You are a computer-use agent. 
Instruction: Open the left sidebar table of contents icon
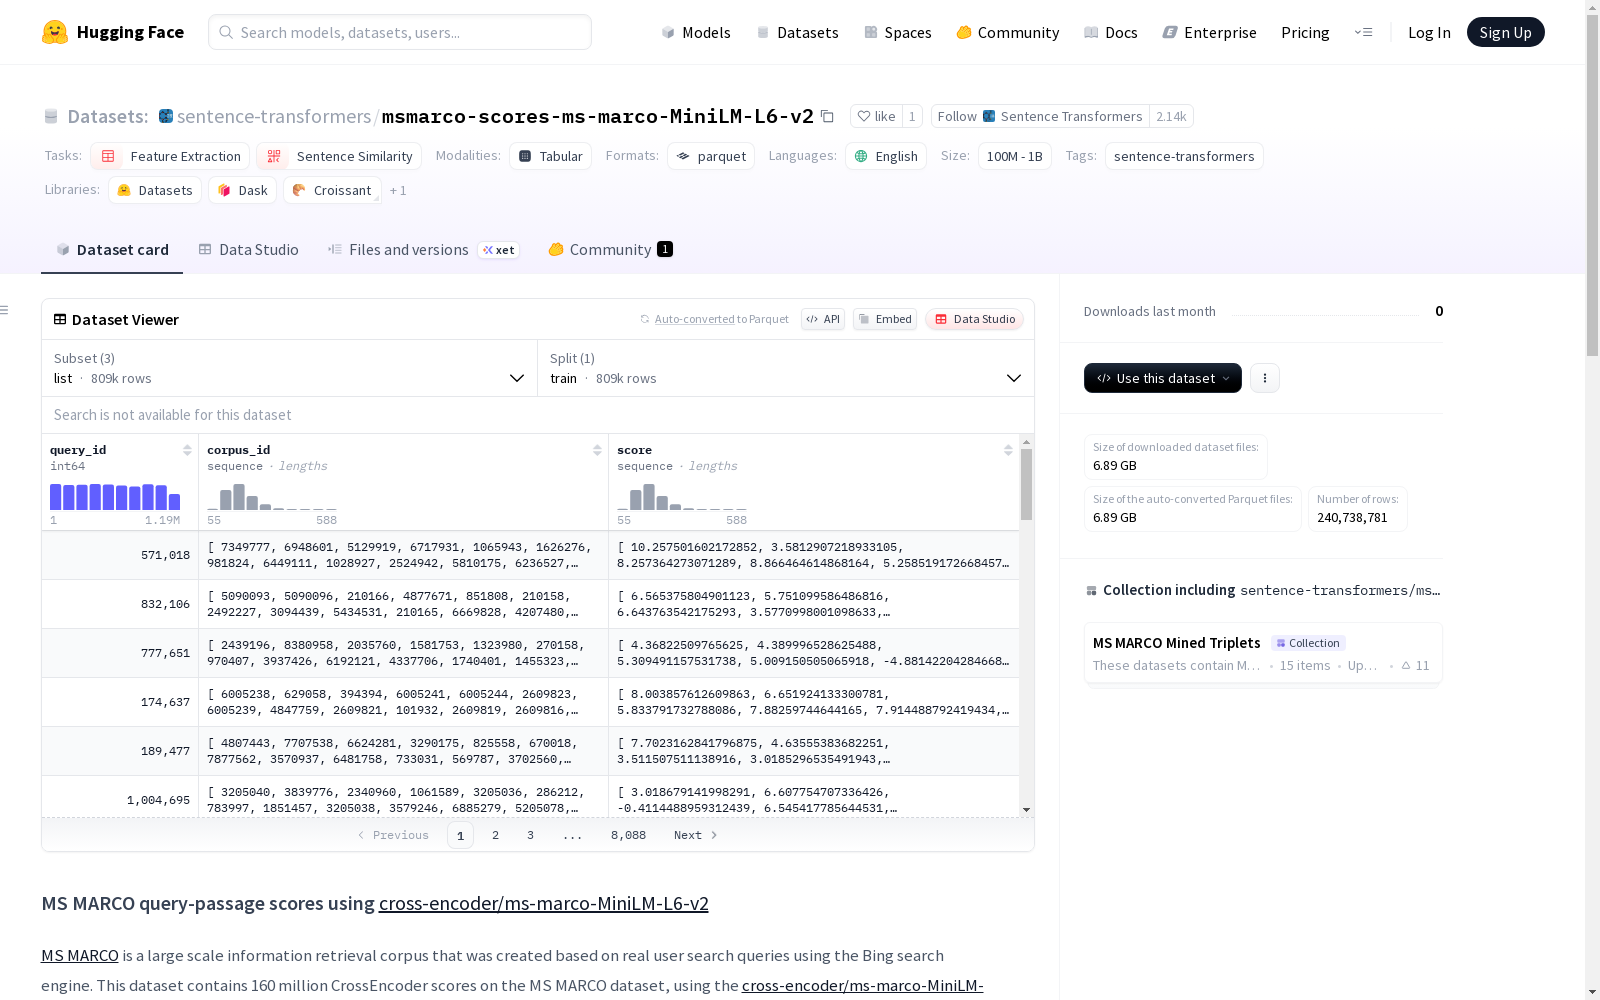4,310
